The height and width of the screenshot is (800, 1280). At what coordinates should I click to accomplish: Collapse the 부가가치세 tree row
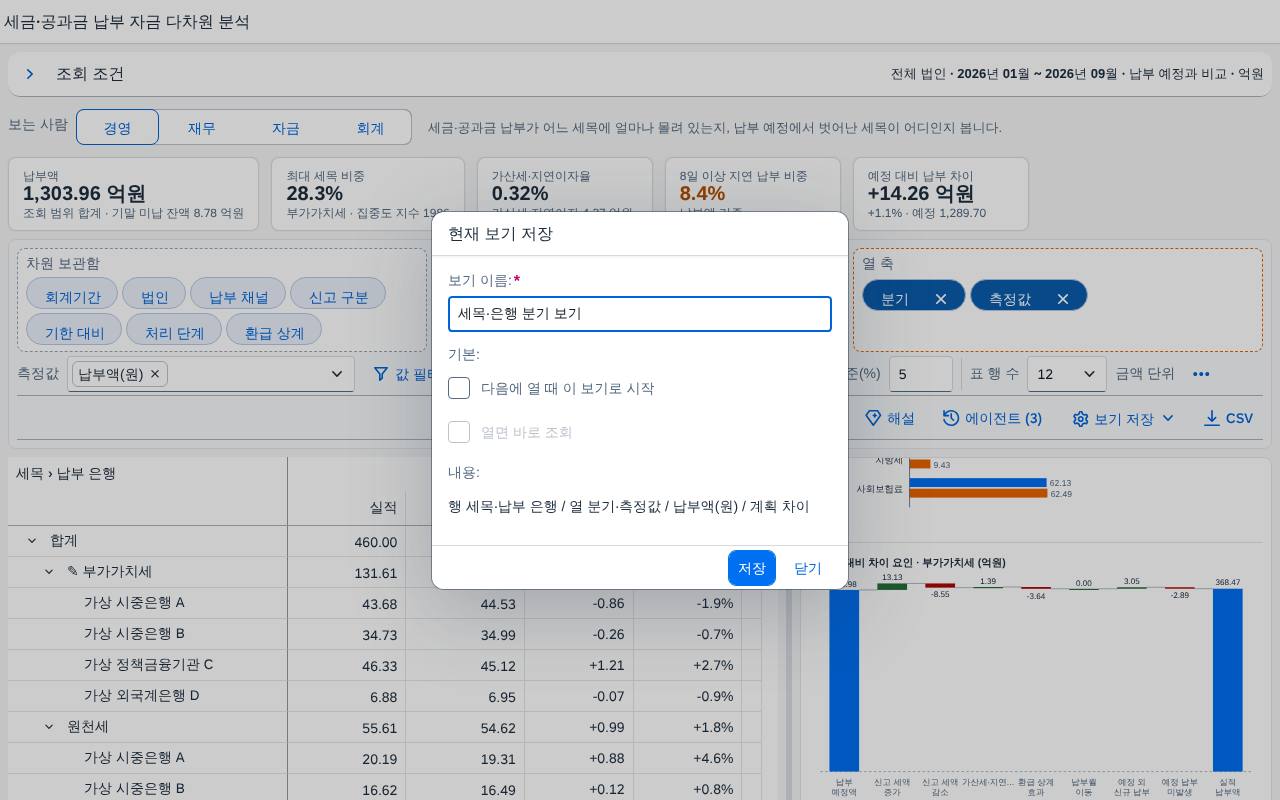49,572
